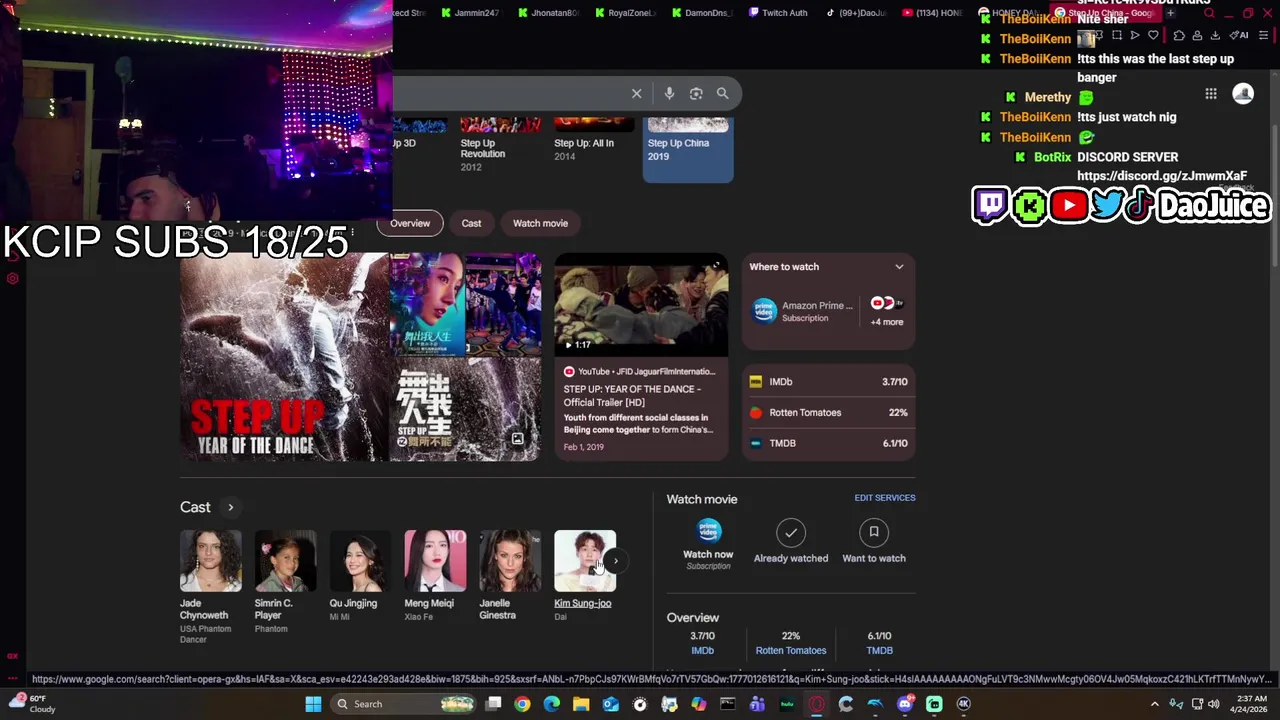This screenshot has width=1280, height=720.
Task: Open a new browser tab
Action: pyautogui.click(x=1171, y=13)
